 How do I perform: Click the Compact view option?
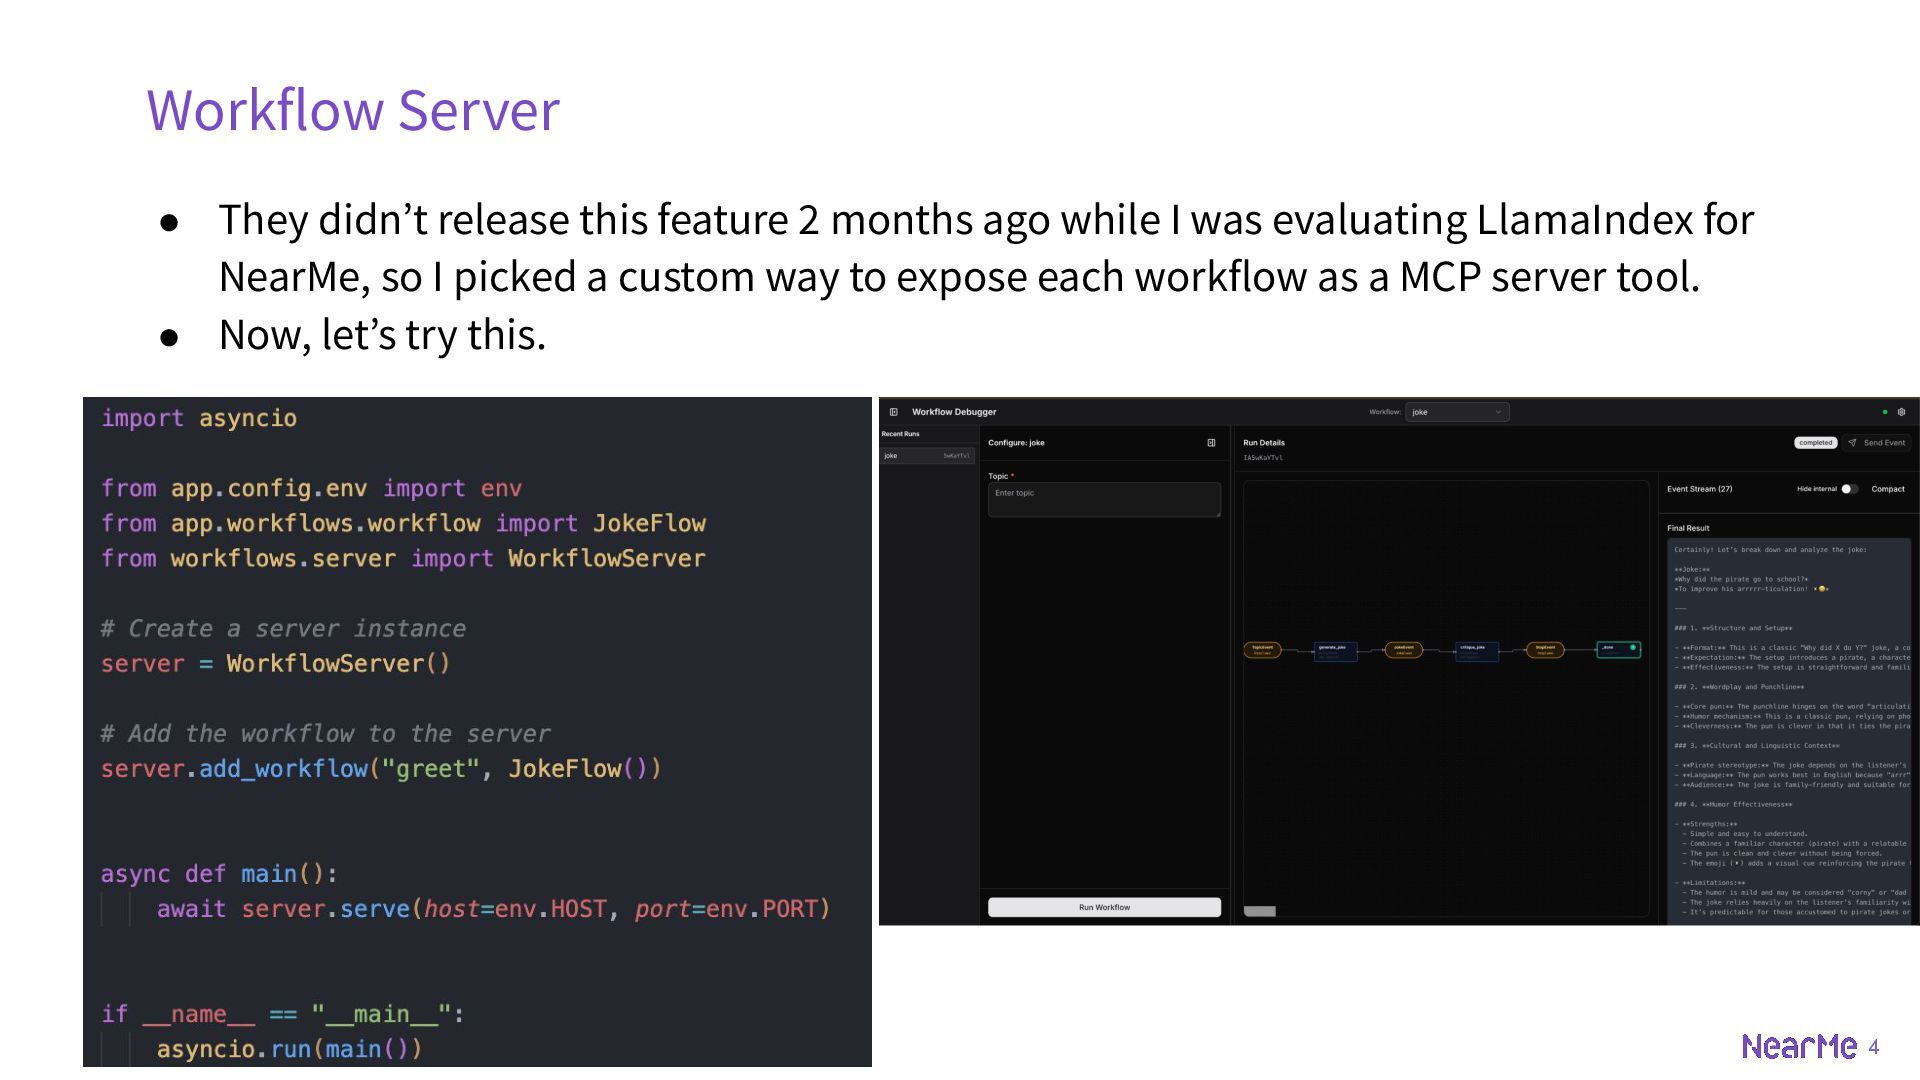tap(1888, 489)
